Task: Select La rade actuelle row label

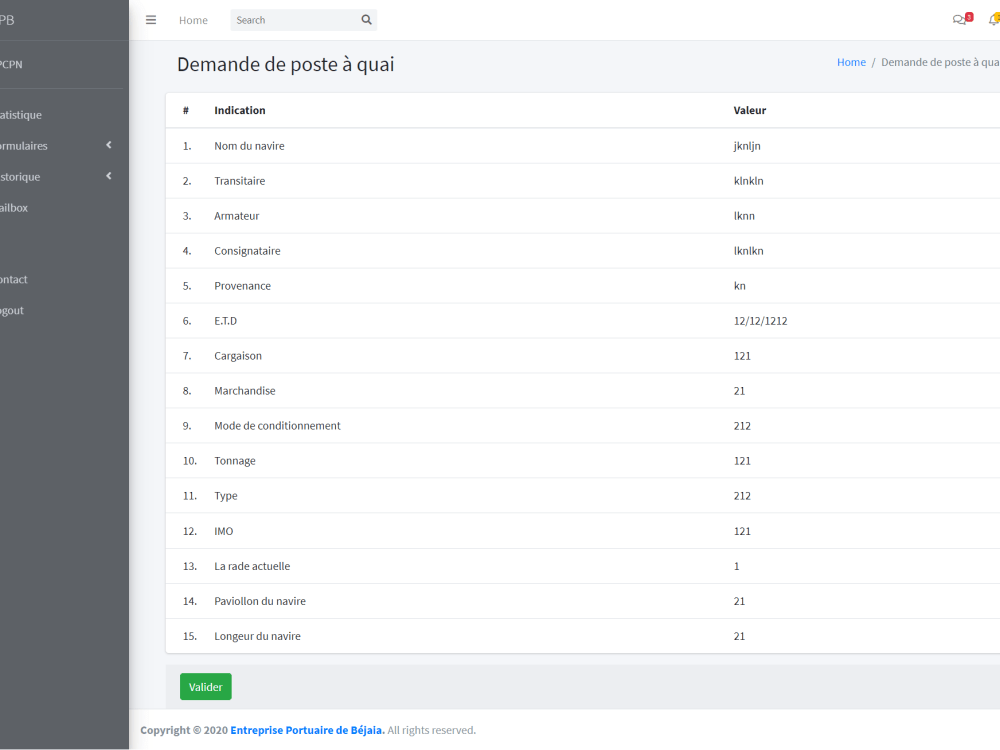Action: [x=252, y=566]
